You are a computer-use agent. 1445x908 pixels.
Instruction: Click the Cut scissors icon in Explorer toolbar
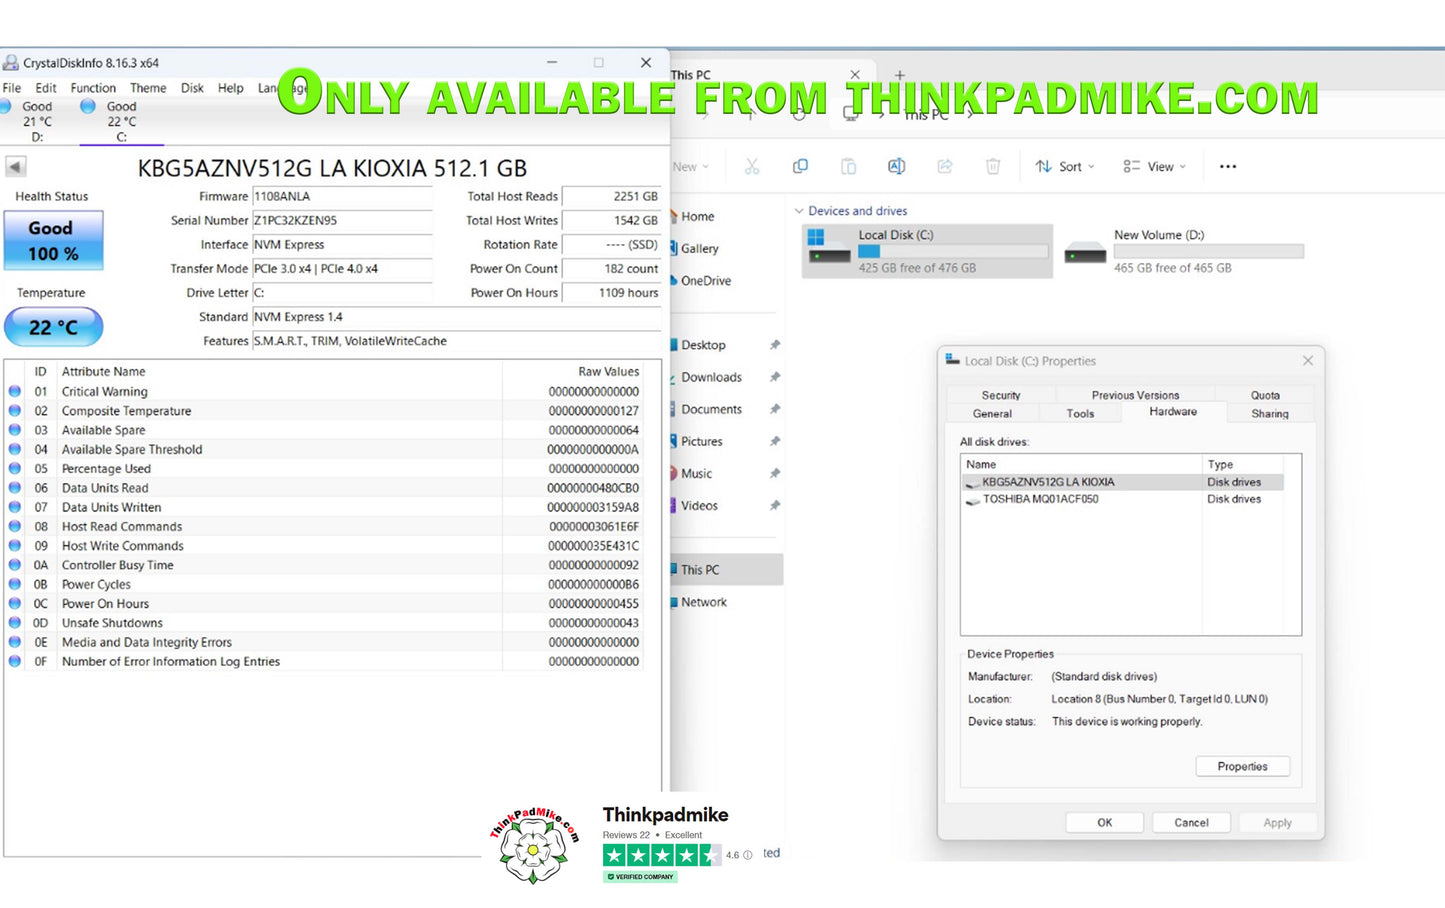point(752,166)
